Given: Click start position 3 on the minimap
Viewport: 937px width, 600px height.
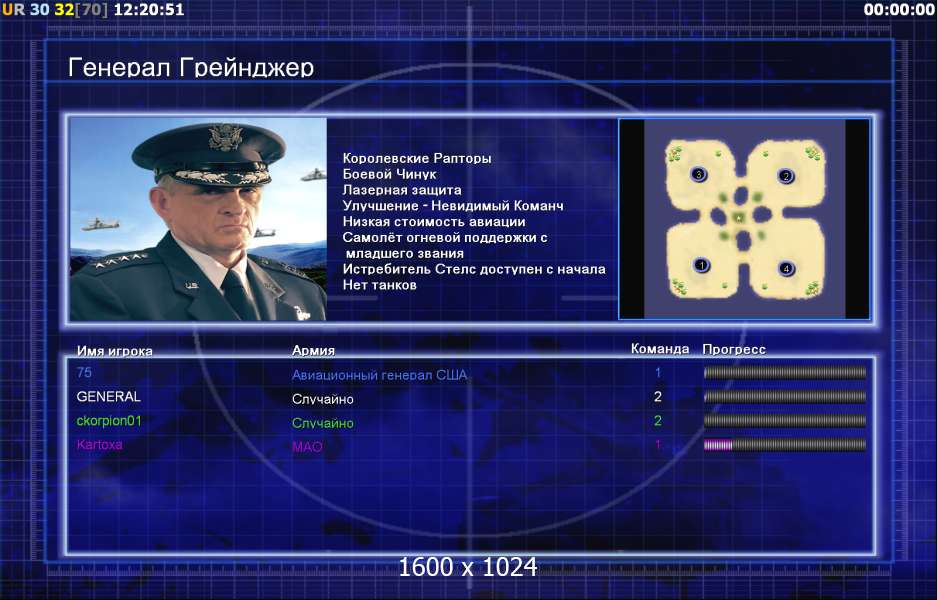Looking at the screenshot, I should 698,175.
